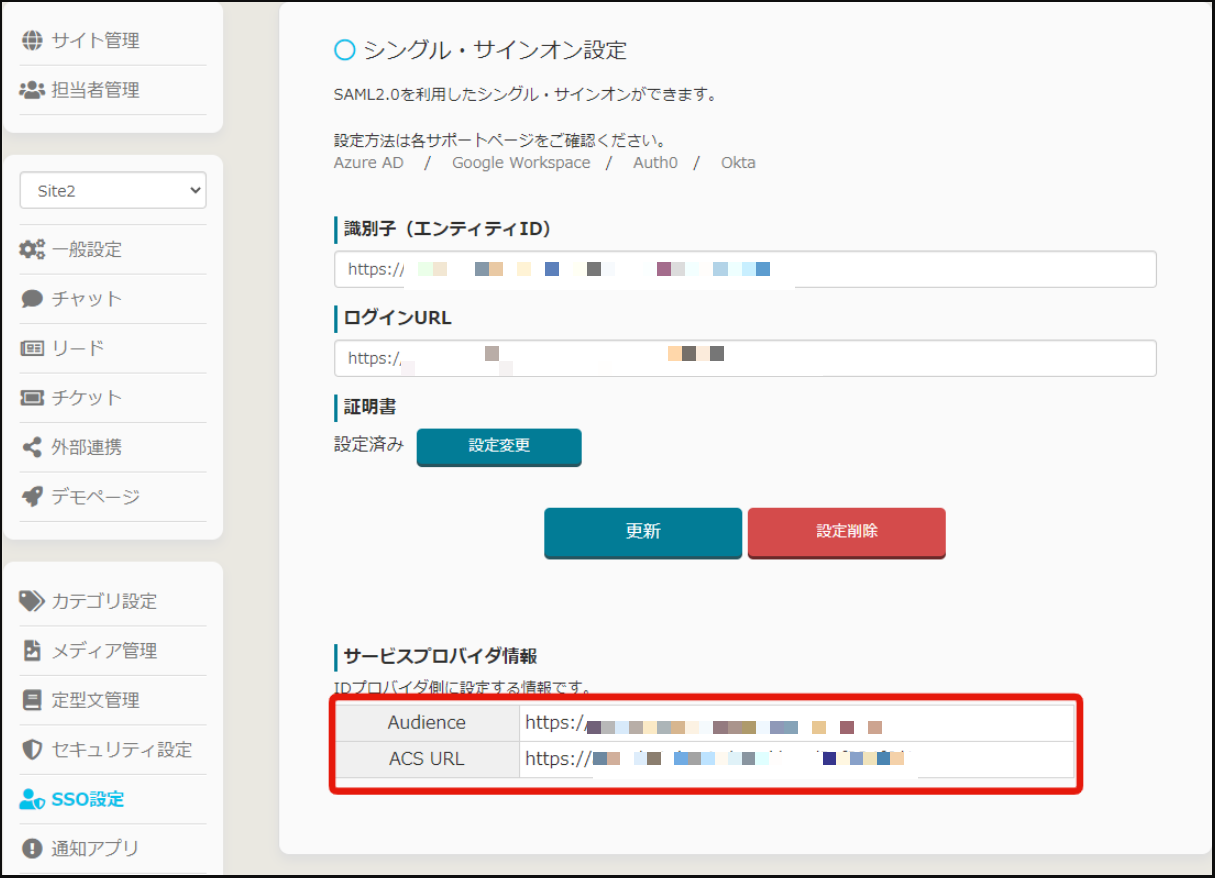Go to 定型文管理 menu item

[95, 700]
